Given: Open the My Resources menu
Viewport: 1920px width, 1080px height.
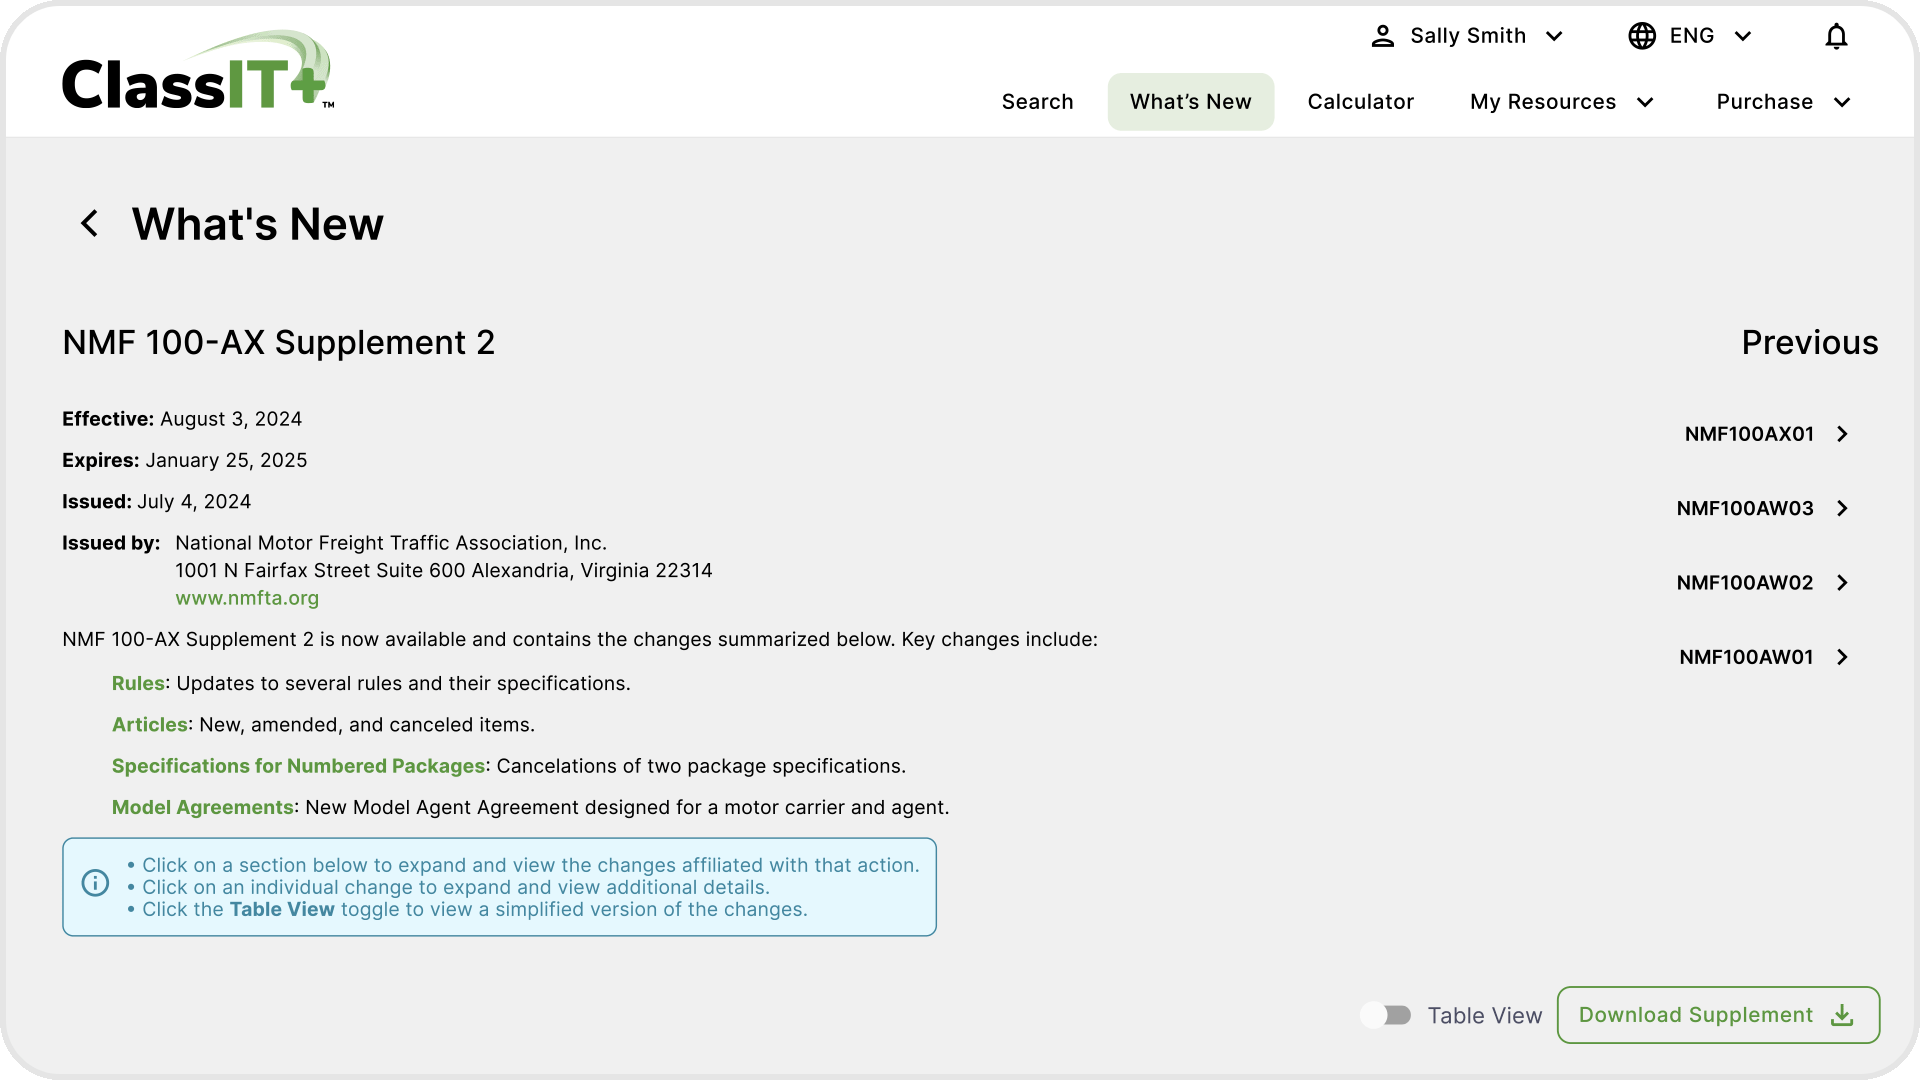Looking at the screenshot, I should 1562,102.
